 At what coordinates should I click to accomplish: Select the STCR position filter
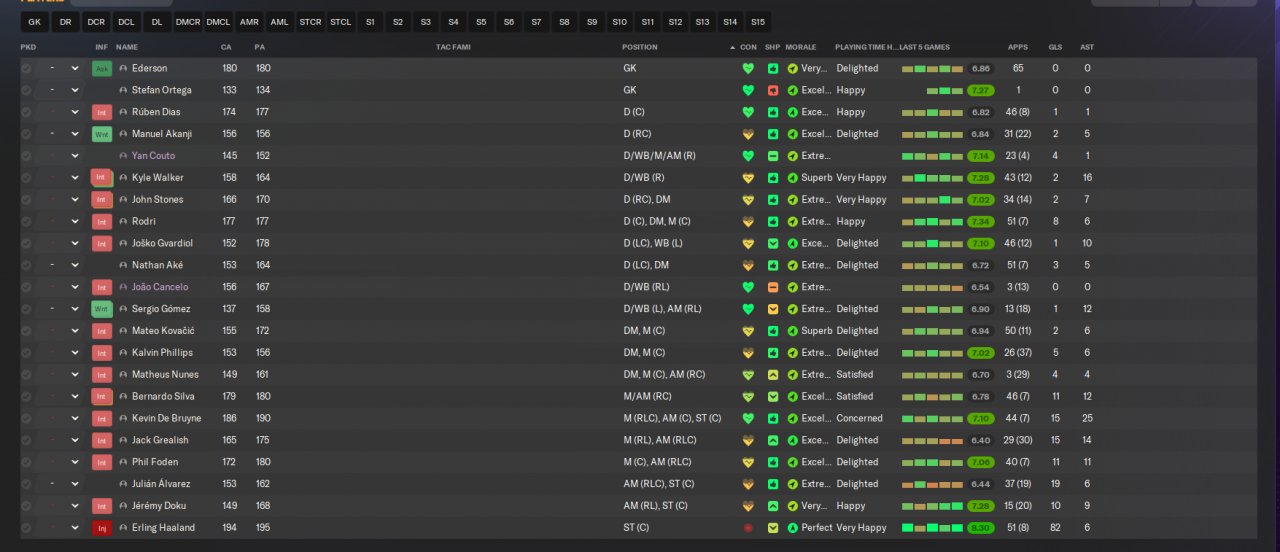pos(310,21)
